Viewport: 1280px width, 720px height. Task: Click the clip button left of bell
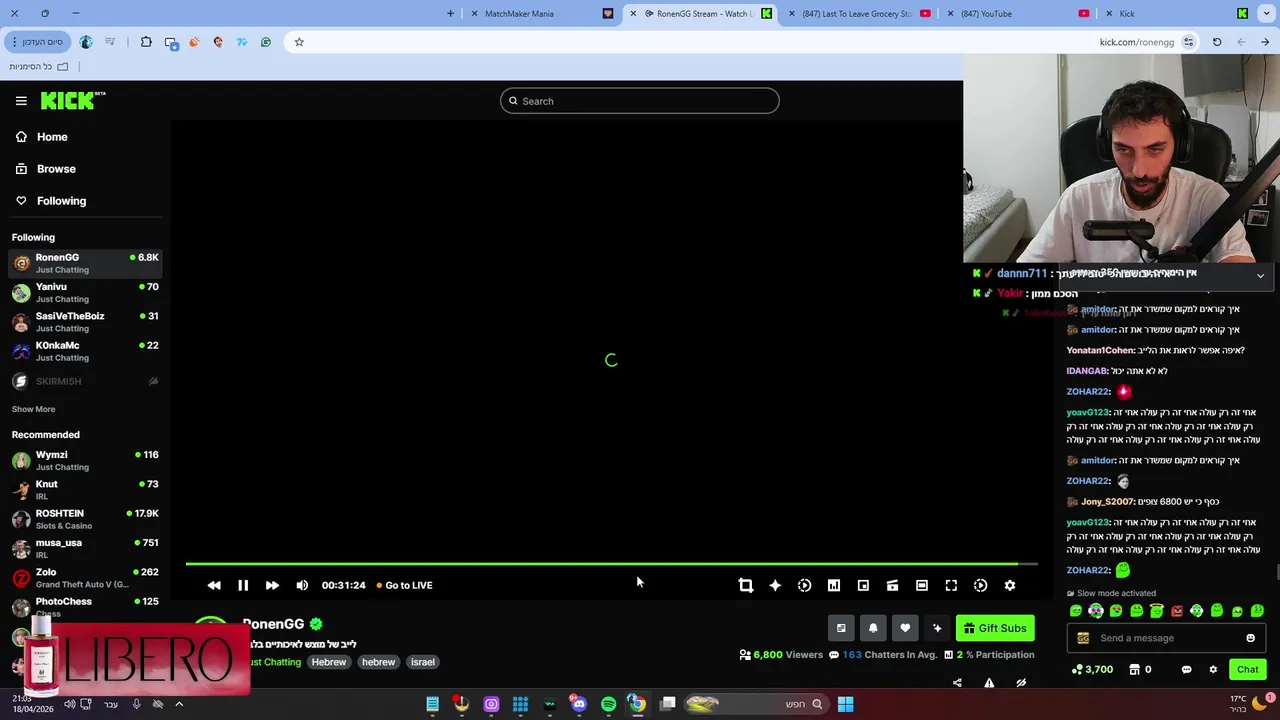coord(841,628)
